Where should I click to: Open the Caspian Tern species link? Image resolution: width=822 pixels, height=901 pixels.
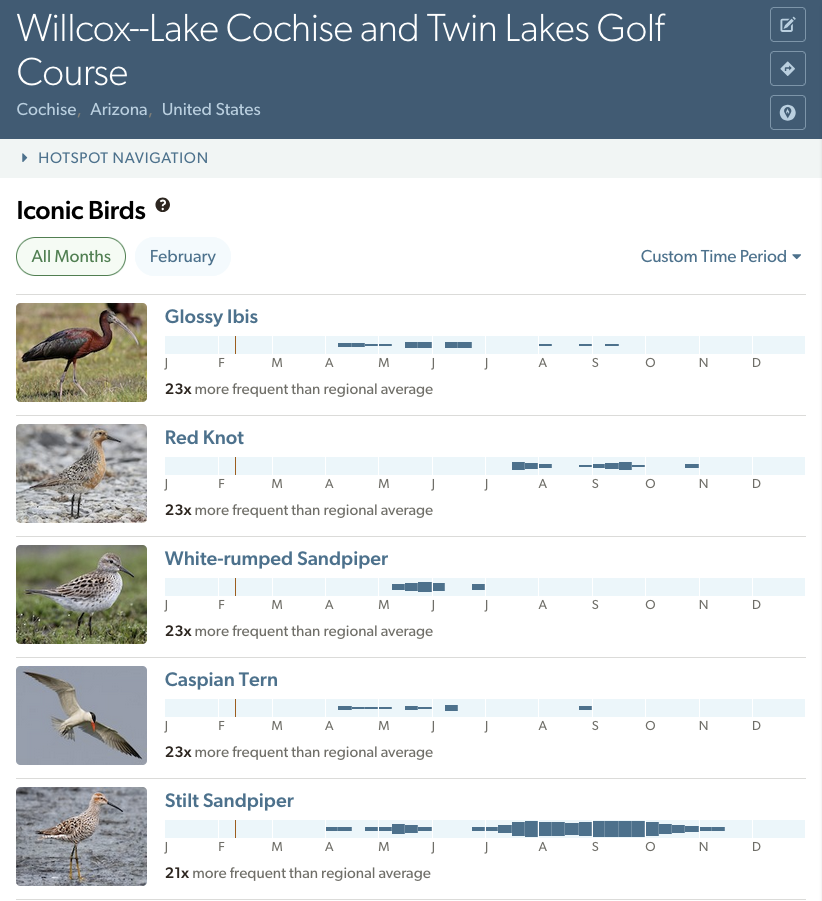point(221,680)
